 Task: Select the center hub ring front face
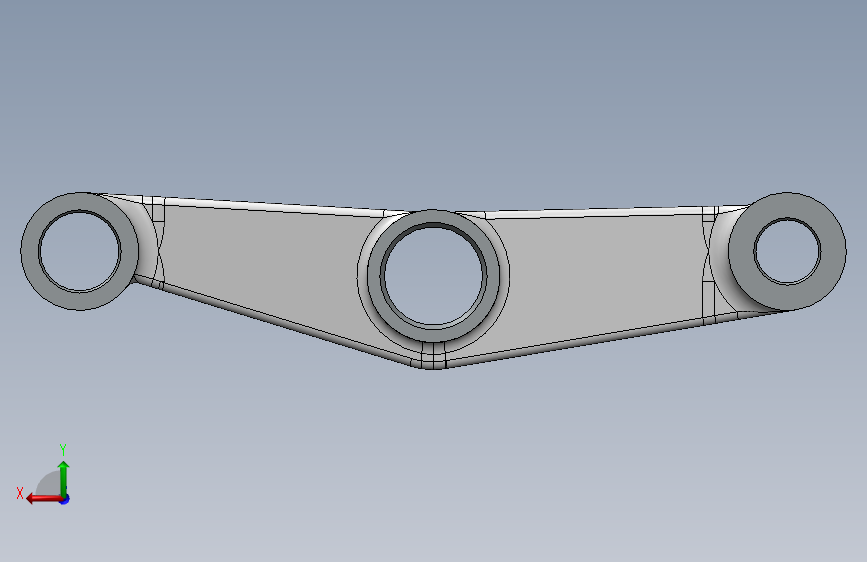click(375, 275)
